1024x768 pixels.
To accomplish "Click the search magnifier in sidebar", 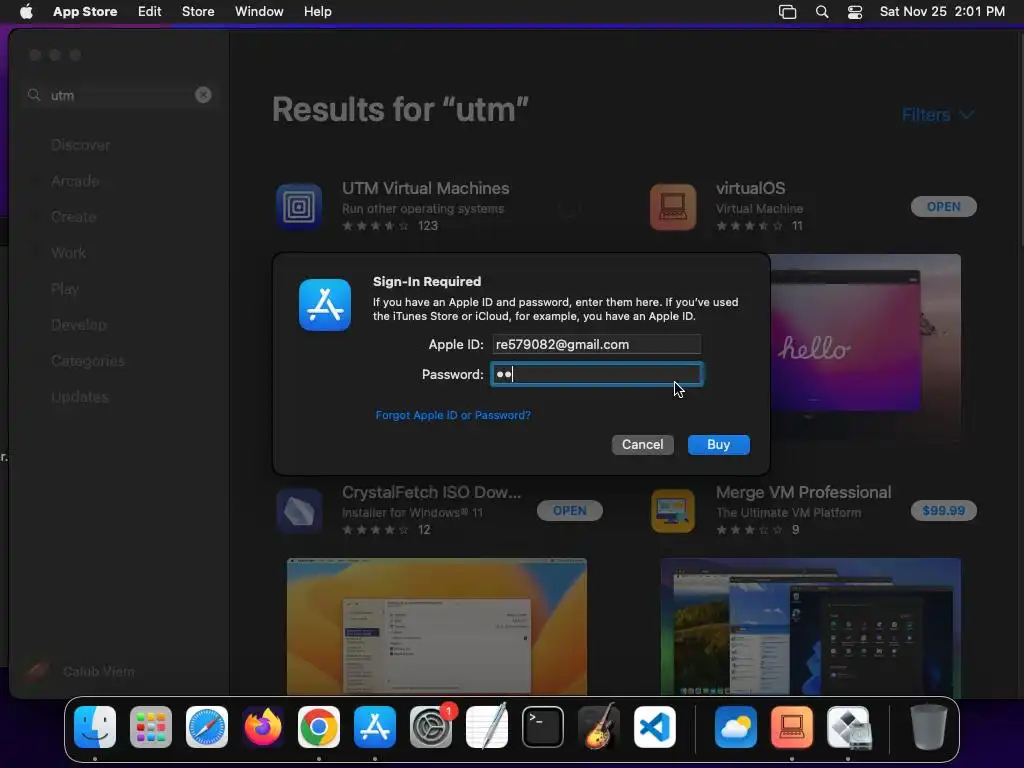I will pos(34,95).
